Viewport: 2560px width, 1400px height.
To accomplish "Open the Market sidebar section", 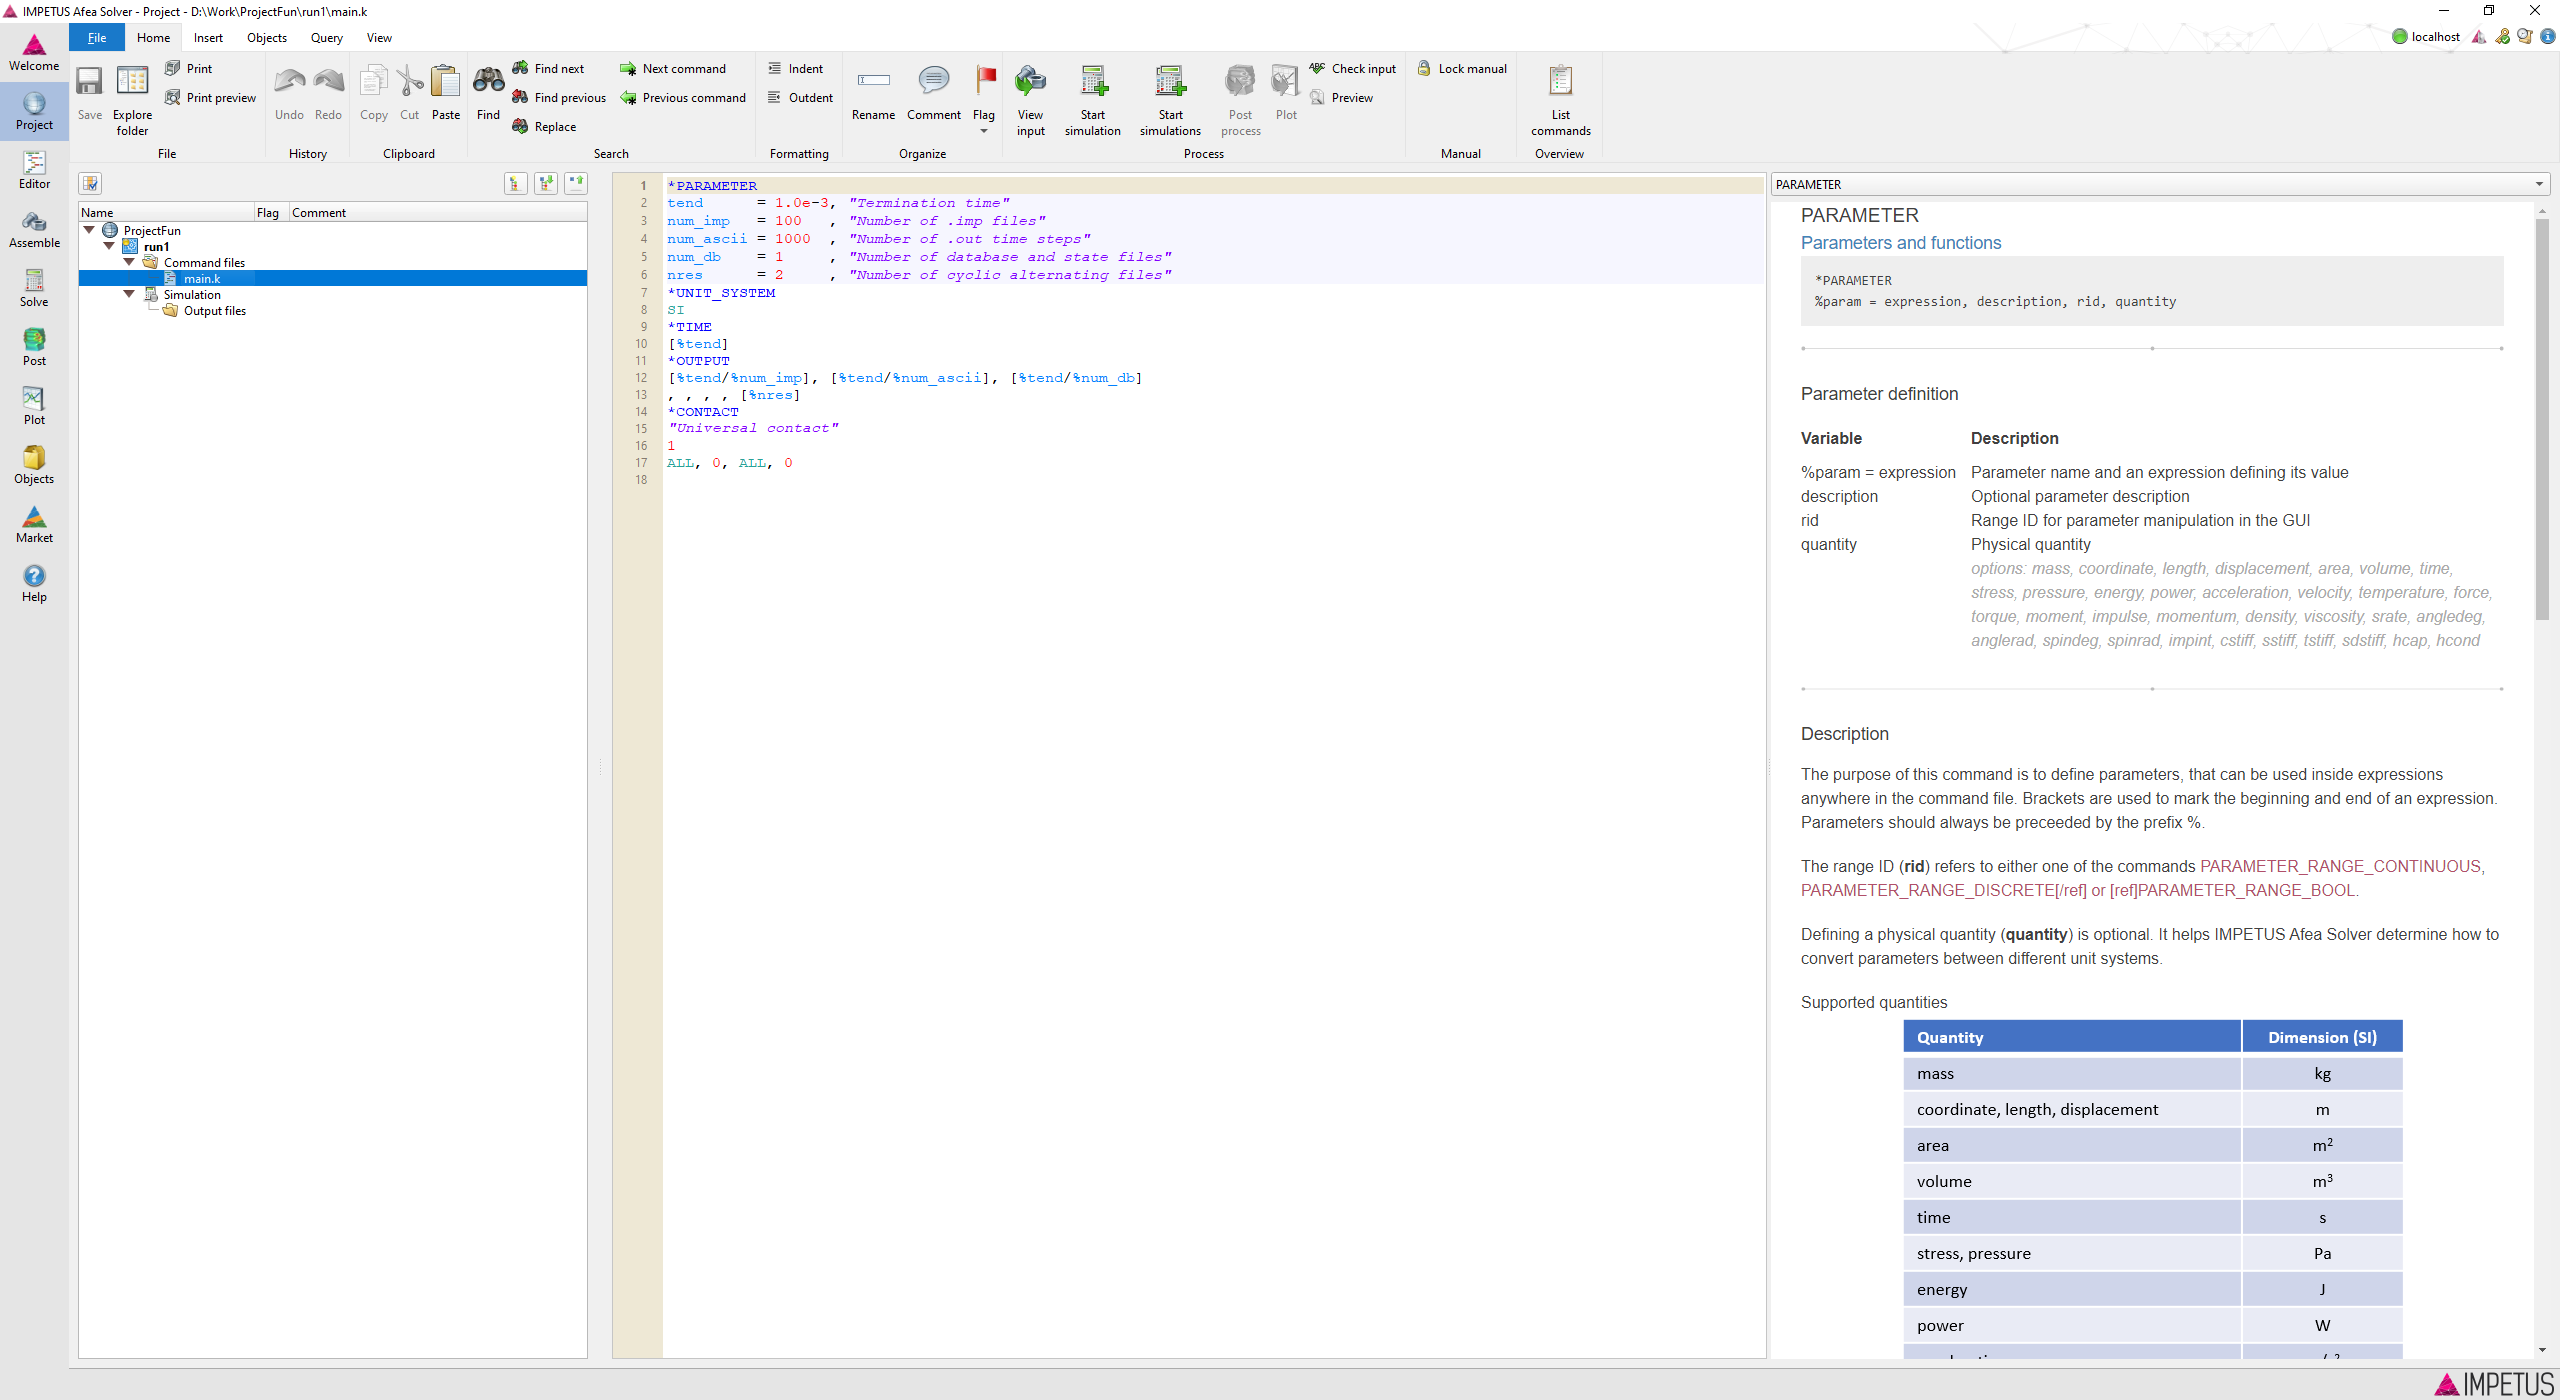I will tap(34, 524).
